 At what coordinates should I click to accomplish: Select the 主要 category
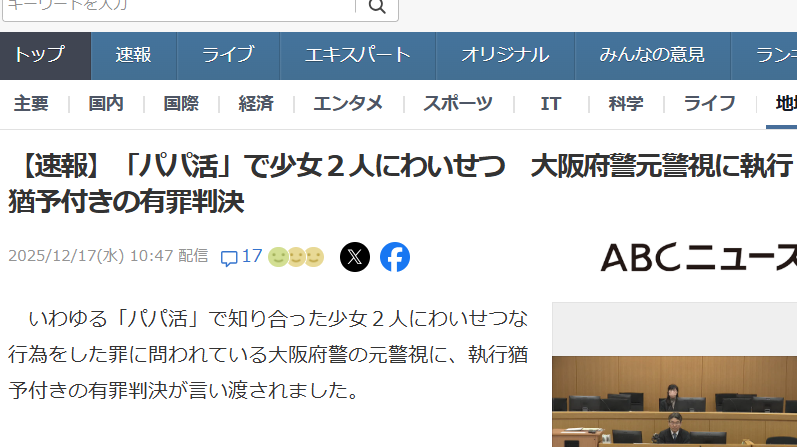(31, 104)
